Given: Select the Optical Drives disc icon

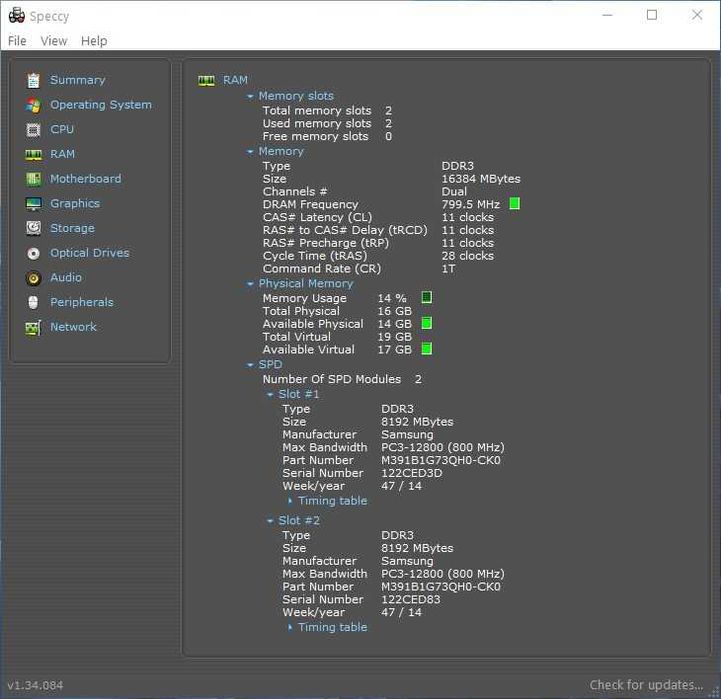Looking at the screenshot, I should point(33,253).
